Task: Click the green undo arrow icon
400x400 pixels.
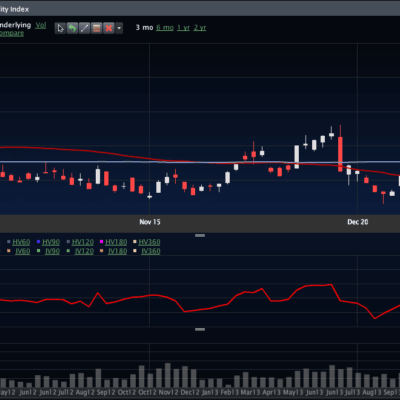Action: point(72,28)
